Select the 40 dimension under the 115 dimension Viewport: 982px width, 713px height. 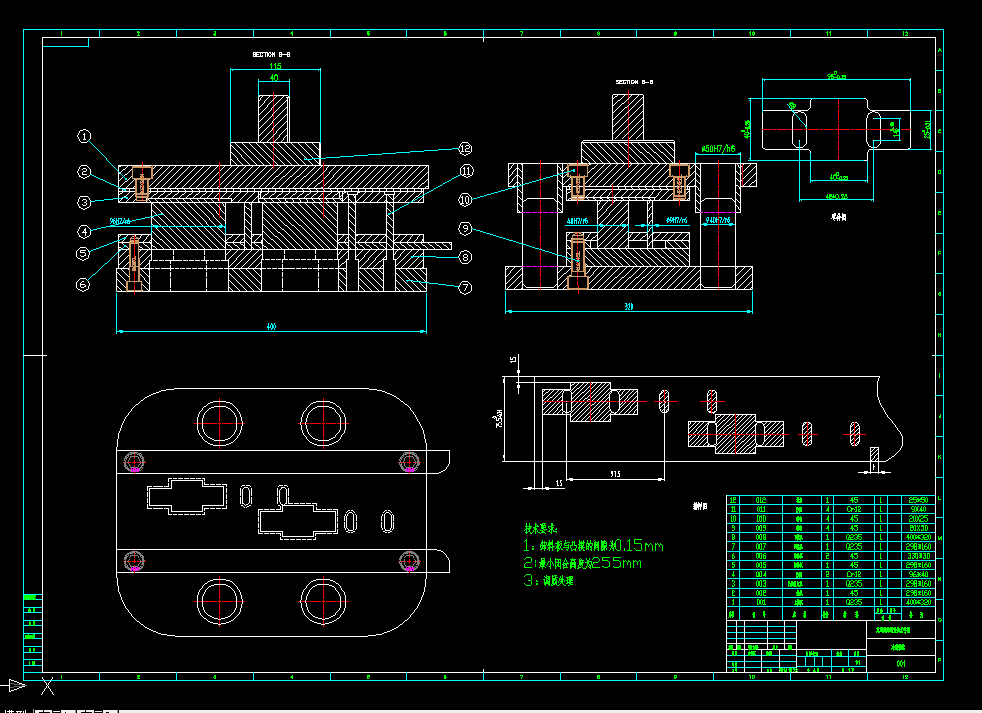pyautogui.click(x=274, y=78)
